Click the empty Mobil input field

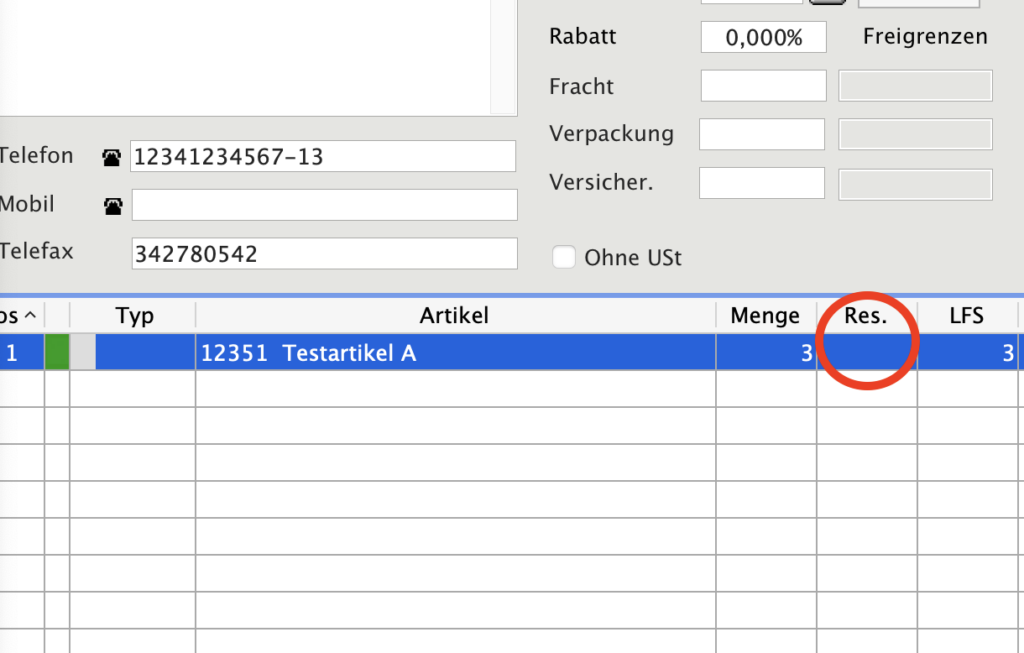tap(324, 205)
